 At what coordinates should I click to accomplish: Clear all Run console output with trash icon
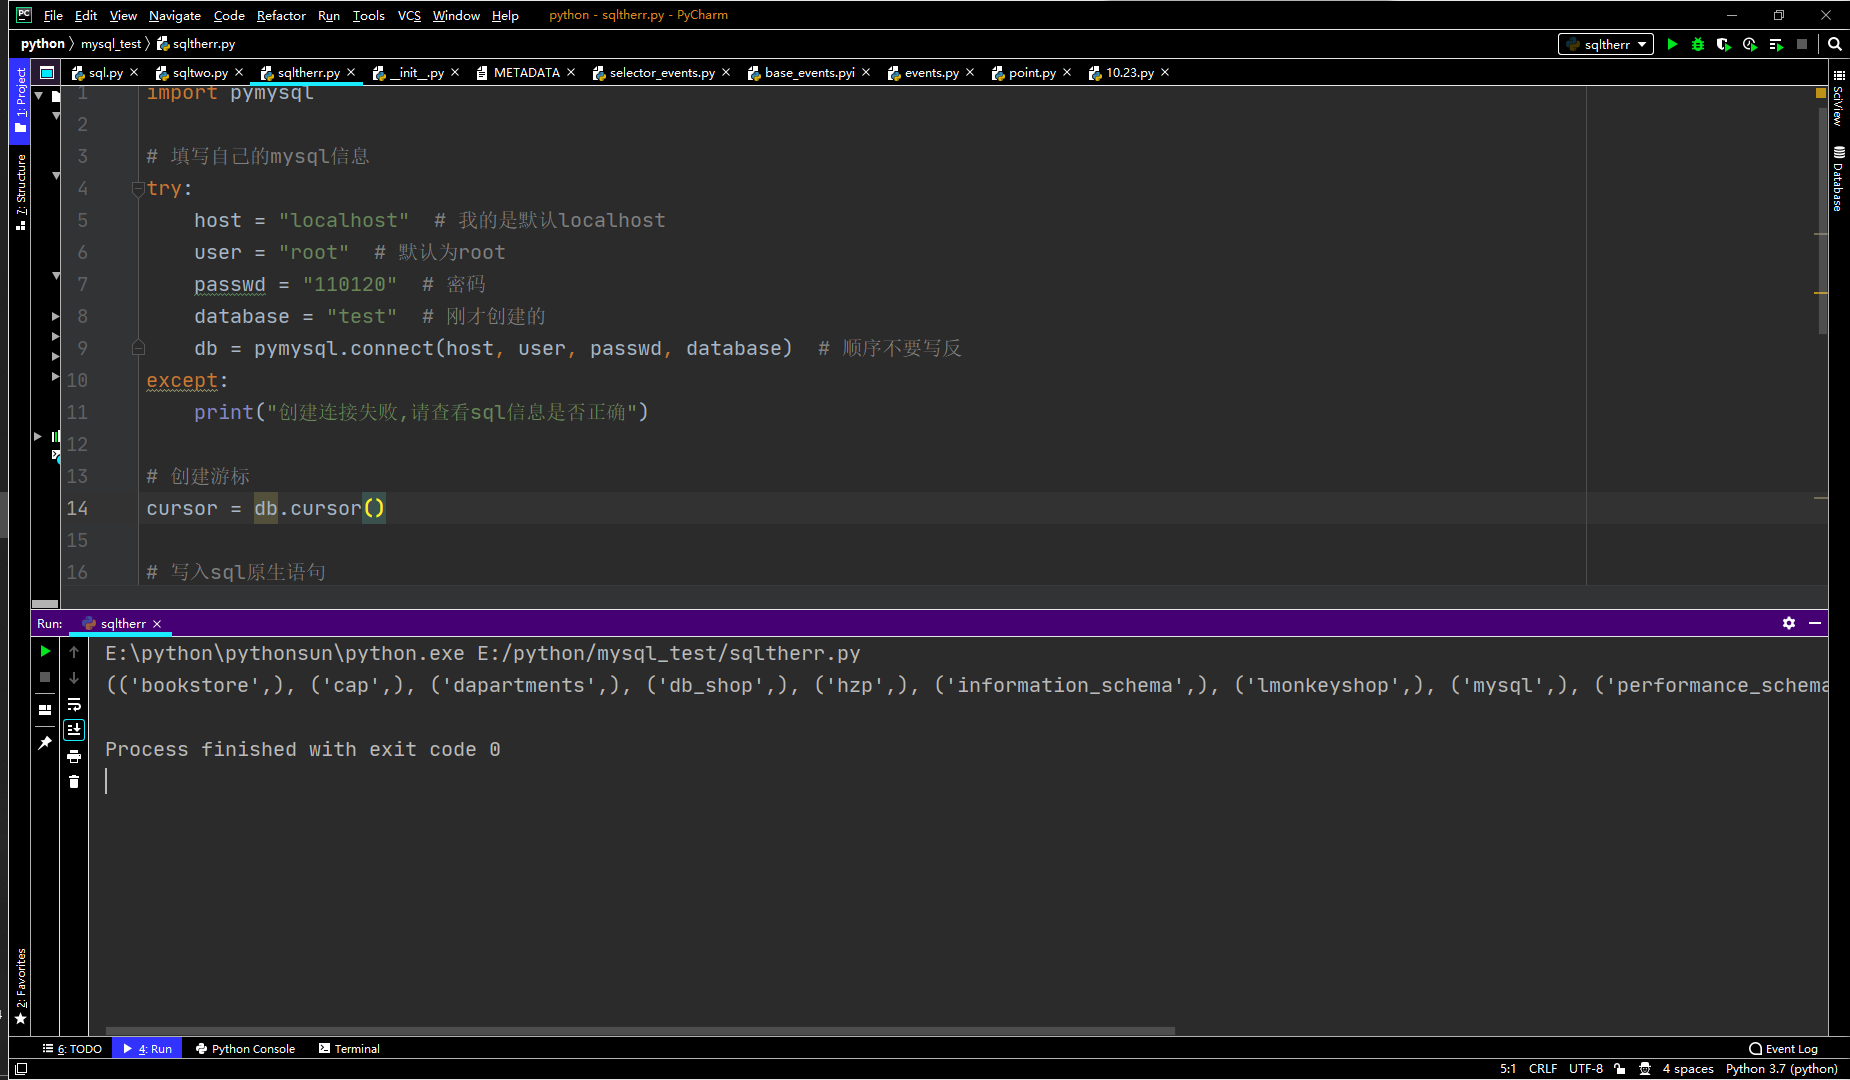click(74, 782)
